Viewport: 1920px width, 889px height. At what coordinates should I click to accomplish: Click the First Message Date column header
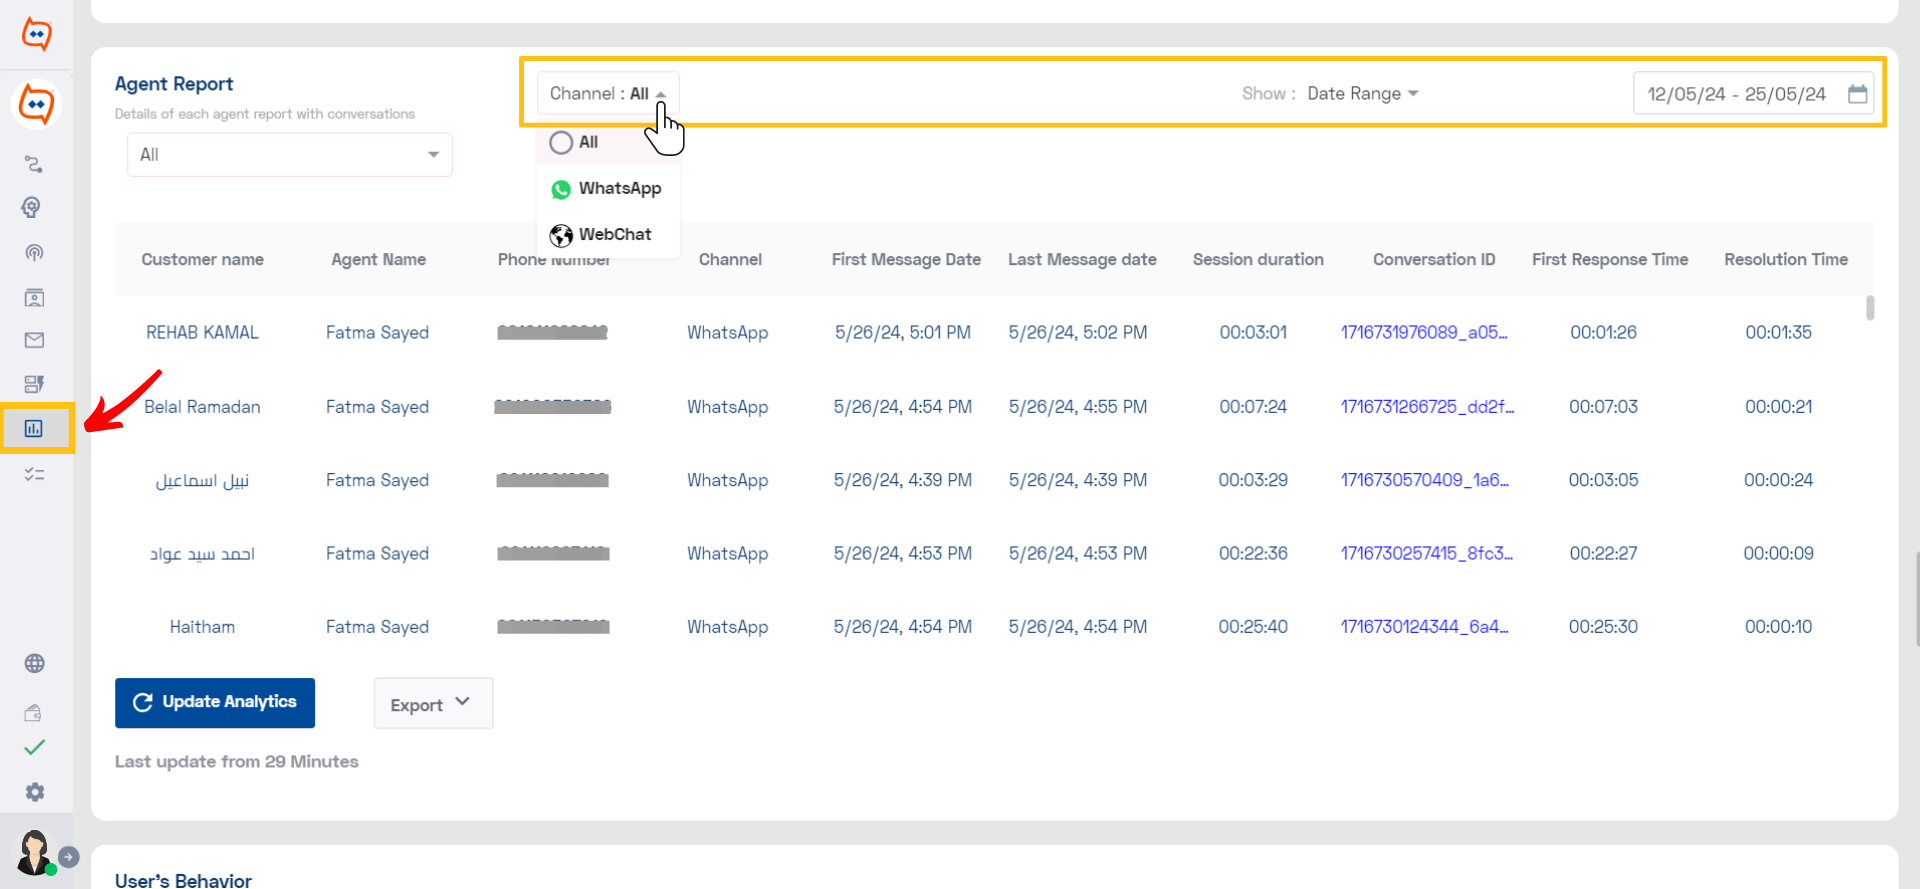tap(906, 259)
